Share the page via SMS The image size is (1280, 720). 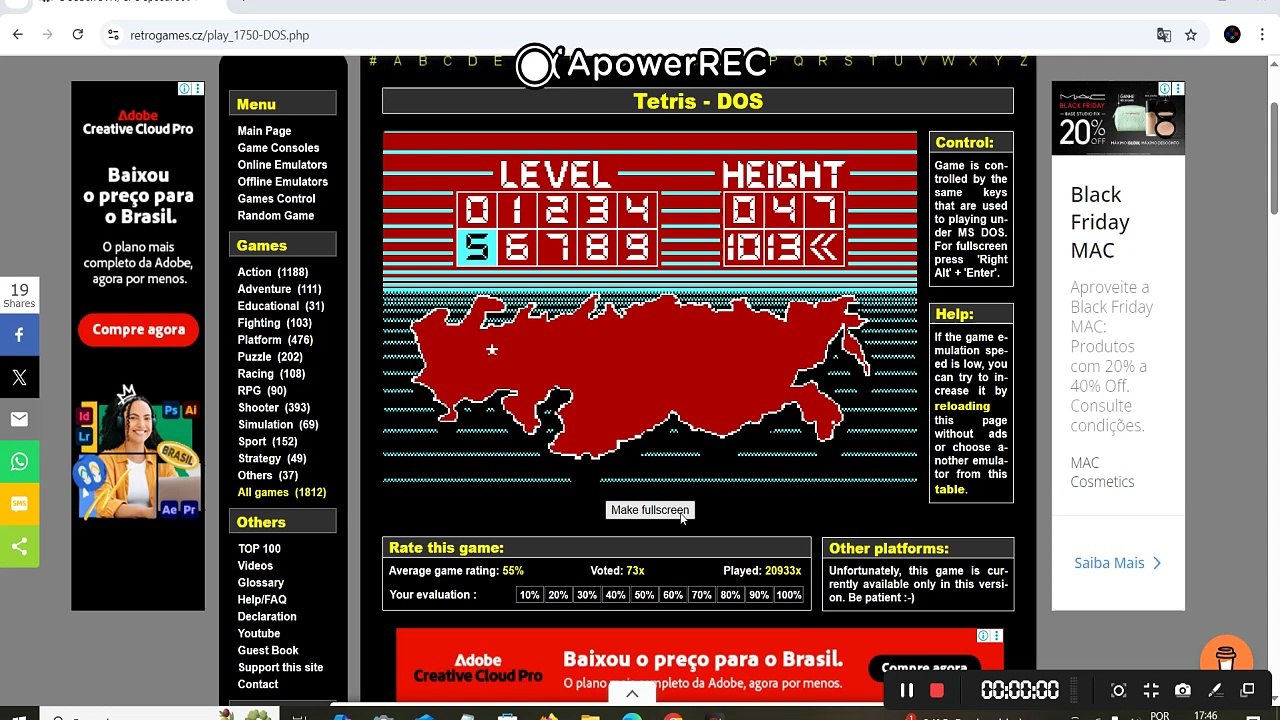tap(19, 504)
